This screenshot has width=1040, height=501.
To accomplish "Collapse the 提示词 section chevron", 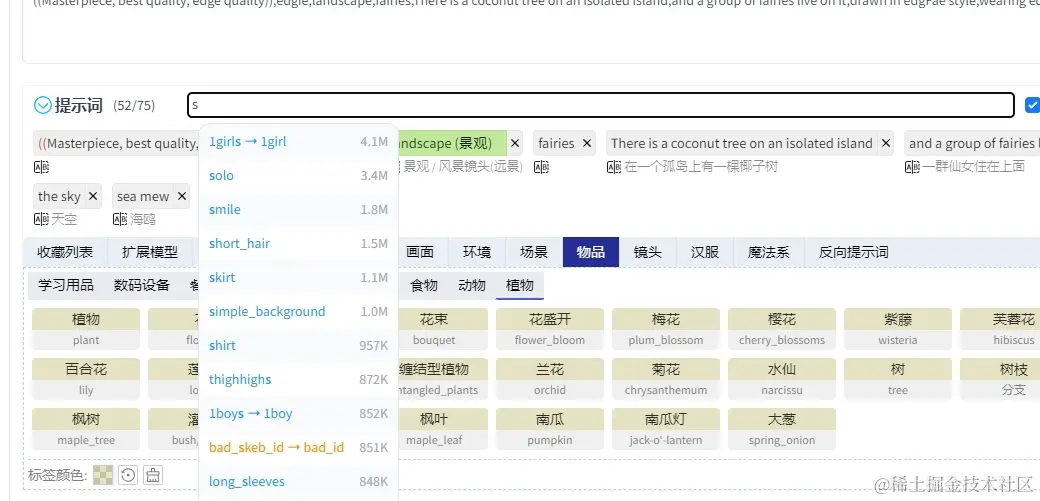I will tap(42, 105).
